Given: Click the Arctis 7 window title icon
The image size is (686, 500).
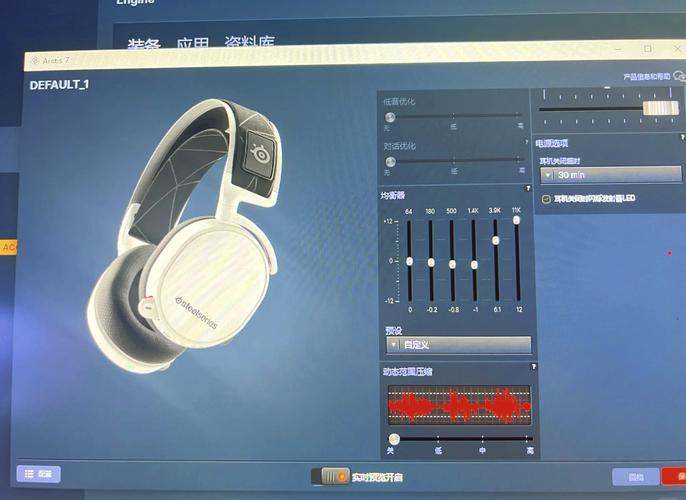Looking at the screenshot, I should 35,61.
